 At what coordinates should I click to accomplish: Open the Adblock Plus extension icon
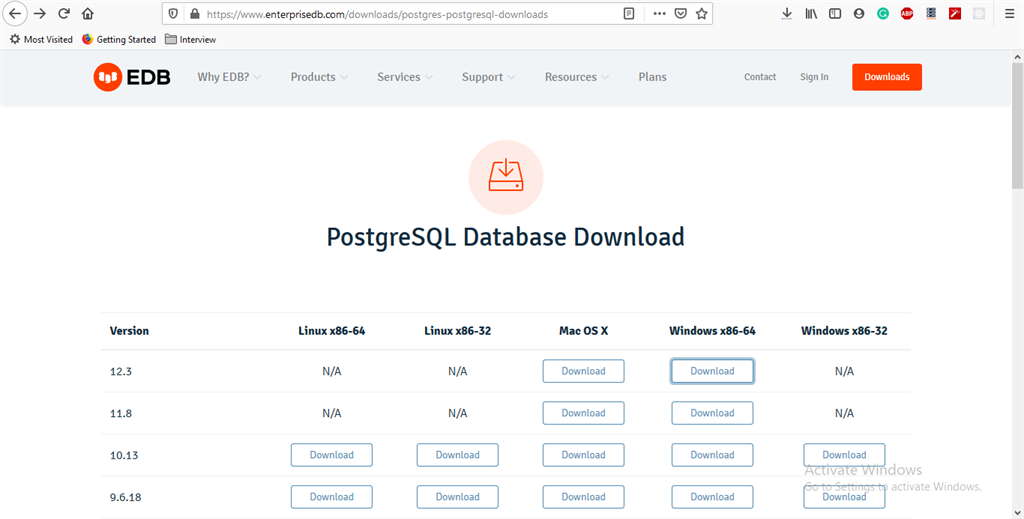pos(907,14)
